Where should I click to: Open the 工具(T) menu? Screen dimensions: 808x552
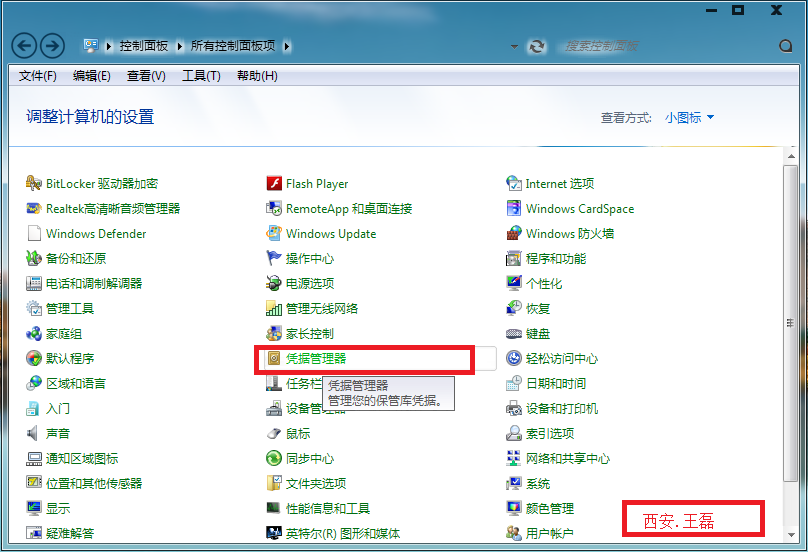coord(201,76)
